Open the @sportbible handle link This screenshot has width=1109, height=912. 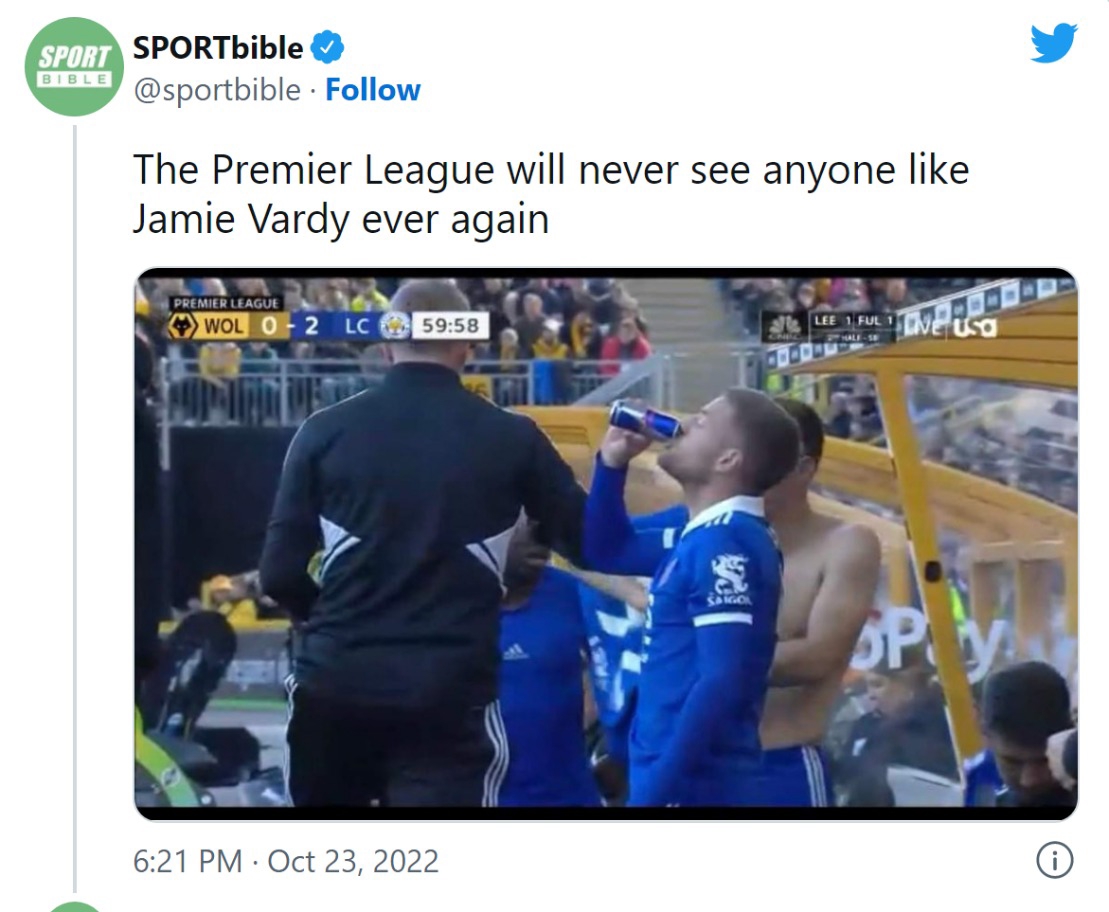(x=217, y=91)
